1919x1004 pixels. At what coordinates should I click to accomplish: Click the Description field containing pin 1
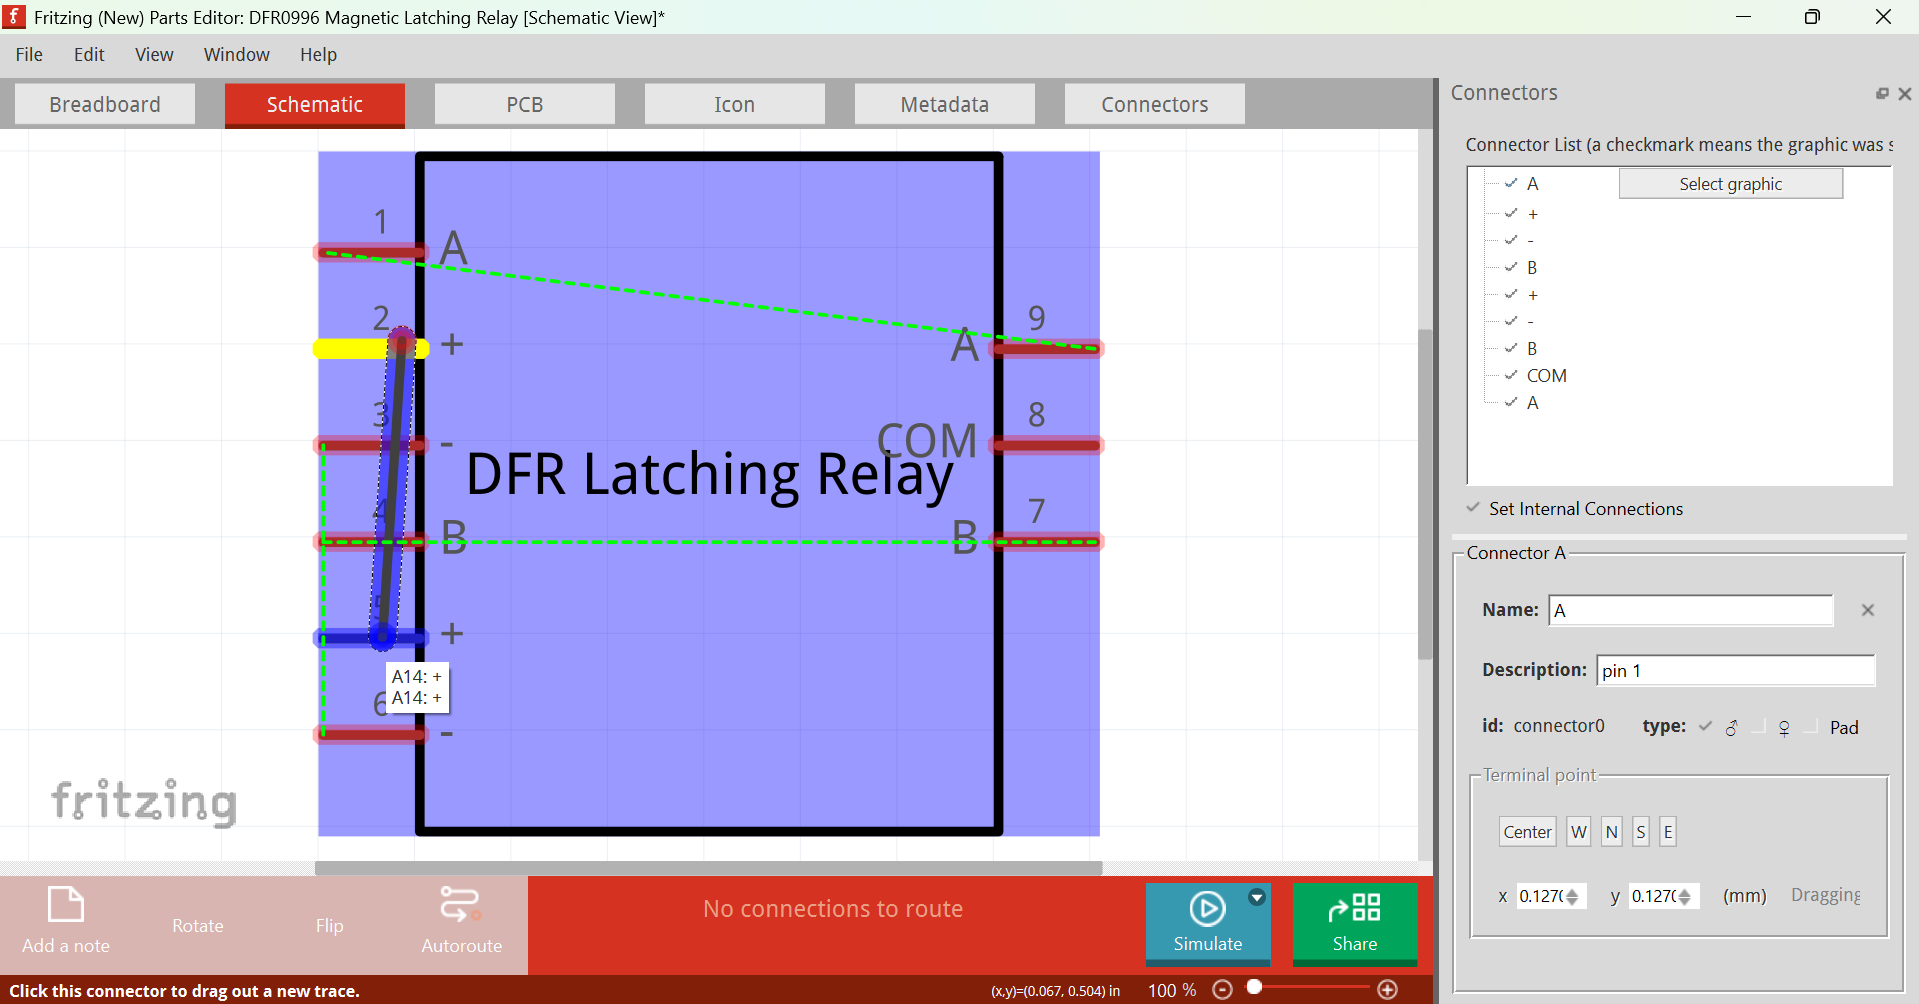pyautogui.click(x=1735, y=670)
